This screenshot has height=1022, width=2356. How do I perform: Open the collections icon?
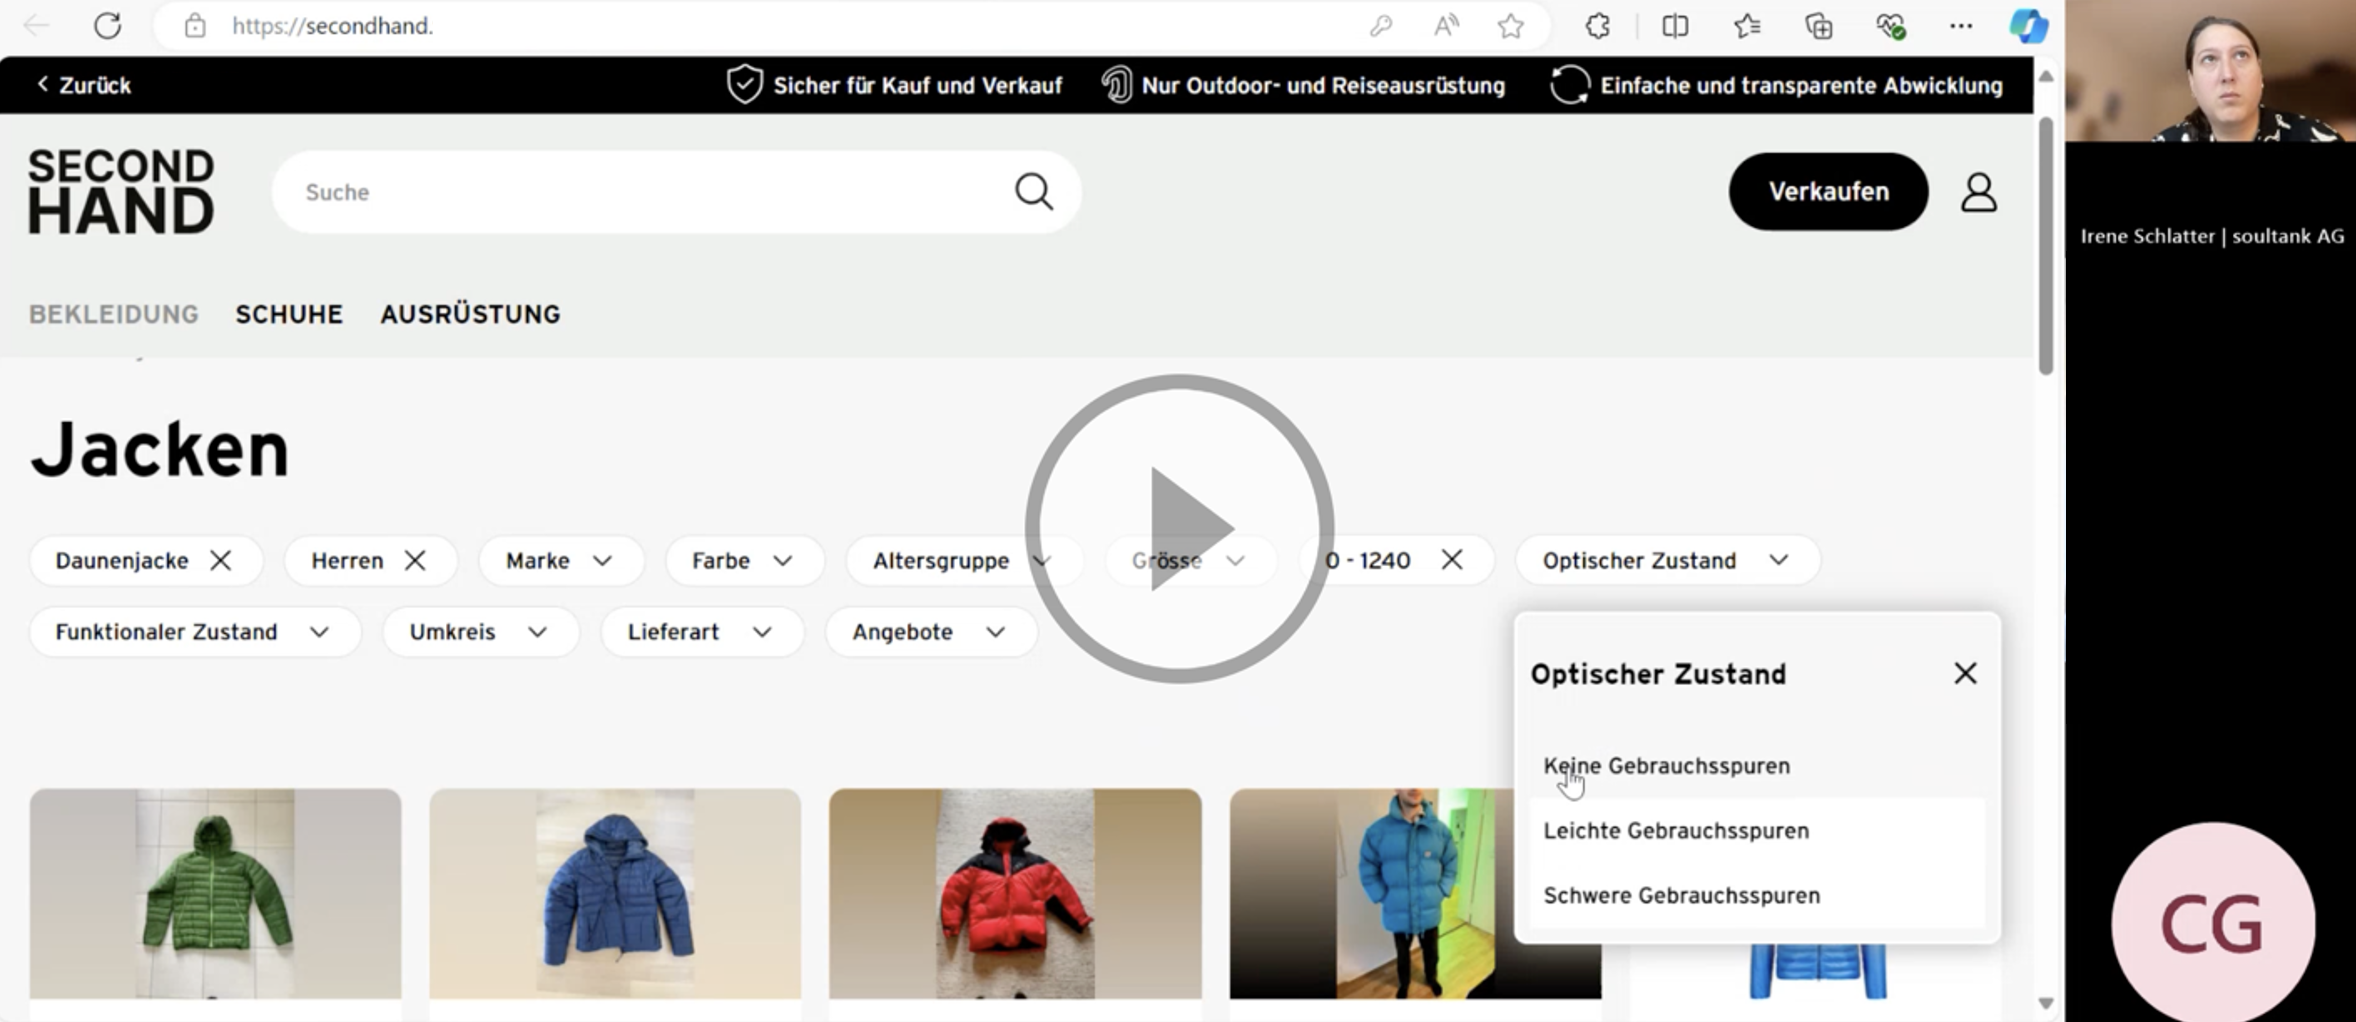pyautogui.click(x=1819, y=25)
